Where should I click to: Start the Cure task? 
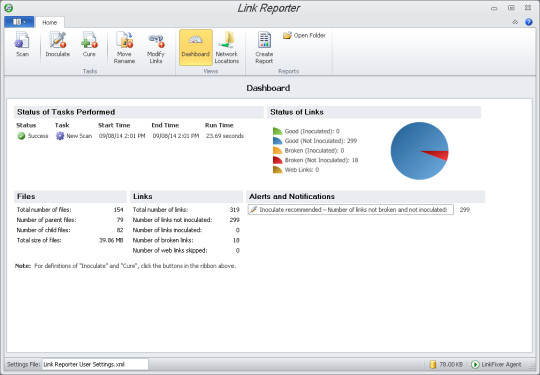[x=89, y=44]
